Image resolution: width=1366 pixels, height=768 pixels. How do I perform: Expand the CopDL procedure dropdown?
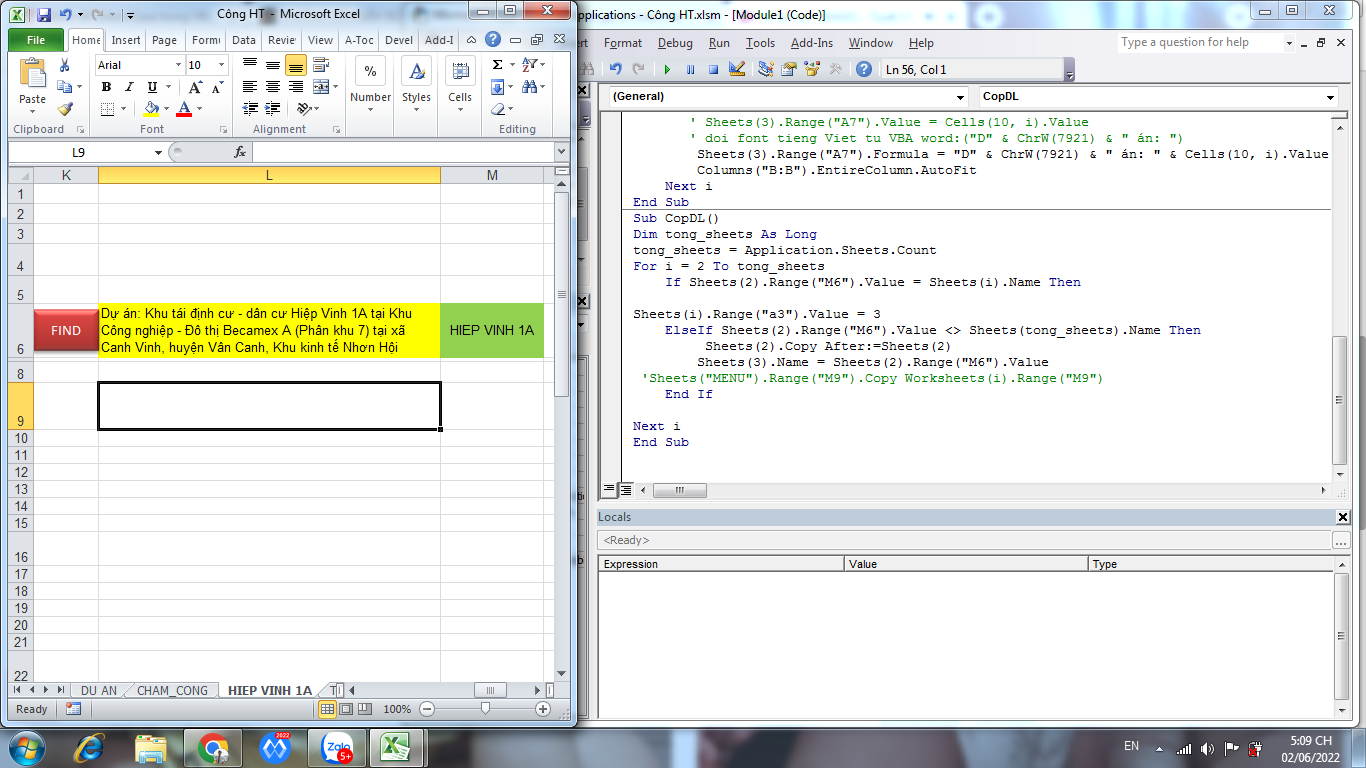[x=1330, y=97]
